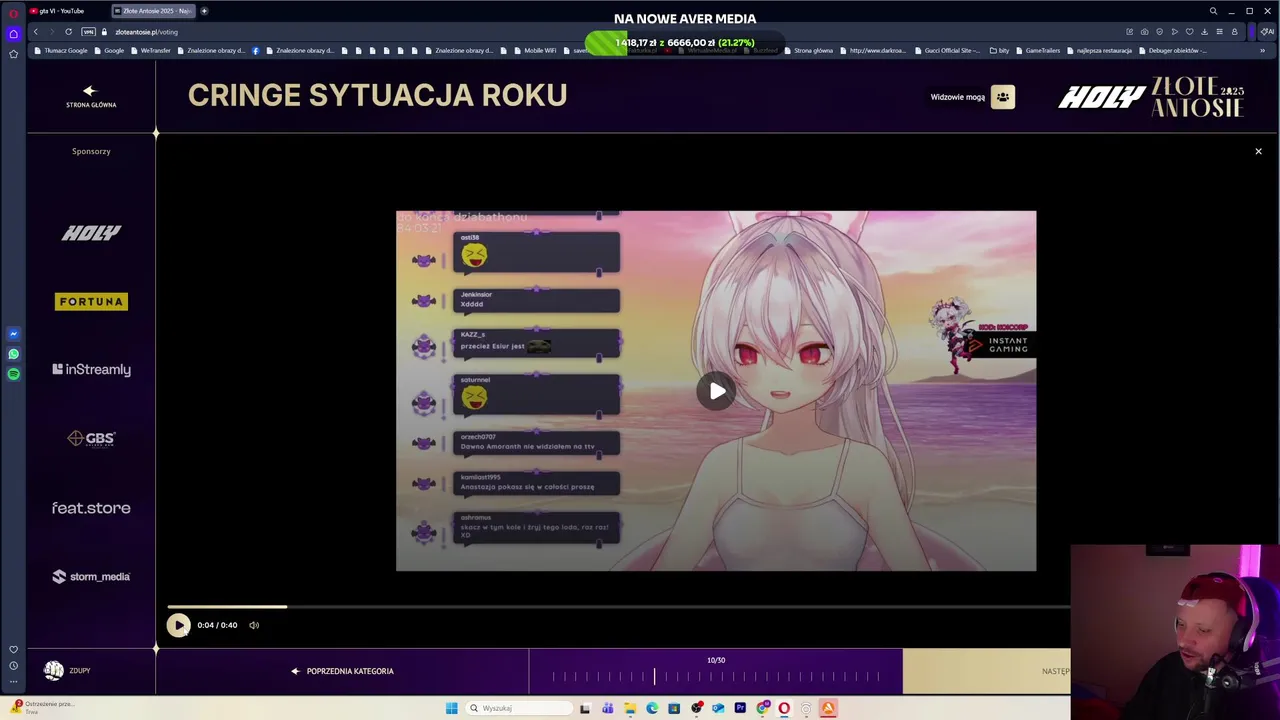The width and height of the screenshot is (1280, 720).
Task: Select the Złote Antosie 2025 browser tab
Action: click(x=151, y=11)
